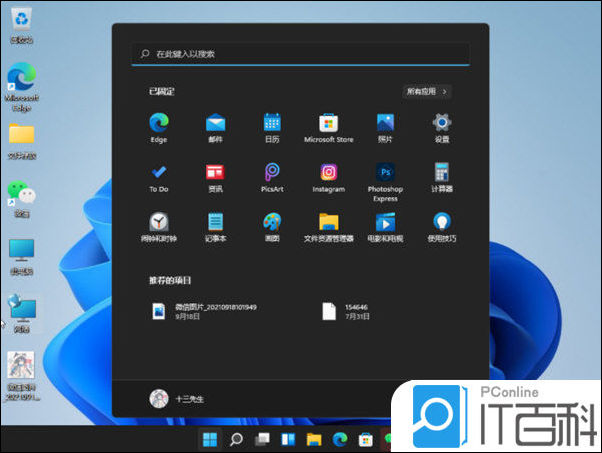Open the 十三先生 user account menu
The height and width of the screenshot is (453, 602).
177,399
